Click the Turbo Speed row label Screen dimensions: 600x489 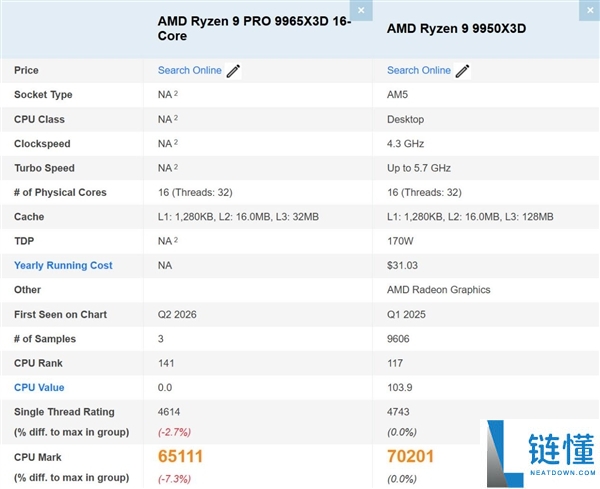click(x=44, y=168)
